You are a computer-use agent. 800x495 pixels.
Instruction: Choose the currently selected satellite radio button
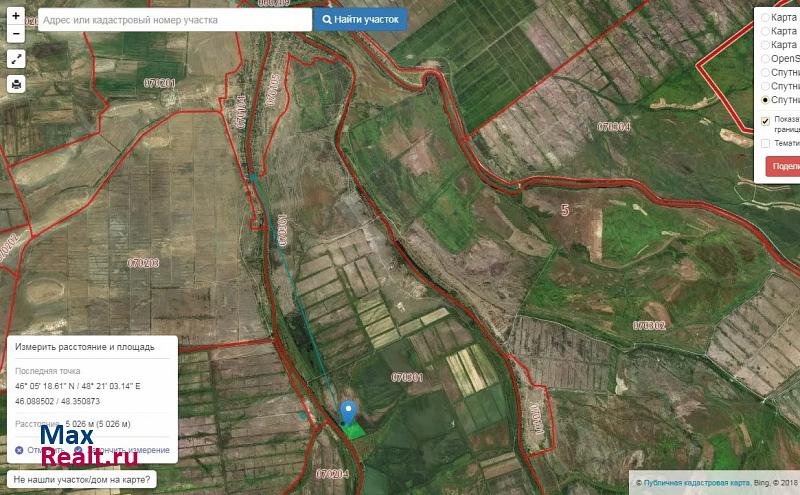pyautogui.click(x=766, y=100)
